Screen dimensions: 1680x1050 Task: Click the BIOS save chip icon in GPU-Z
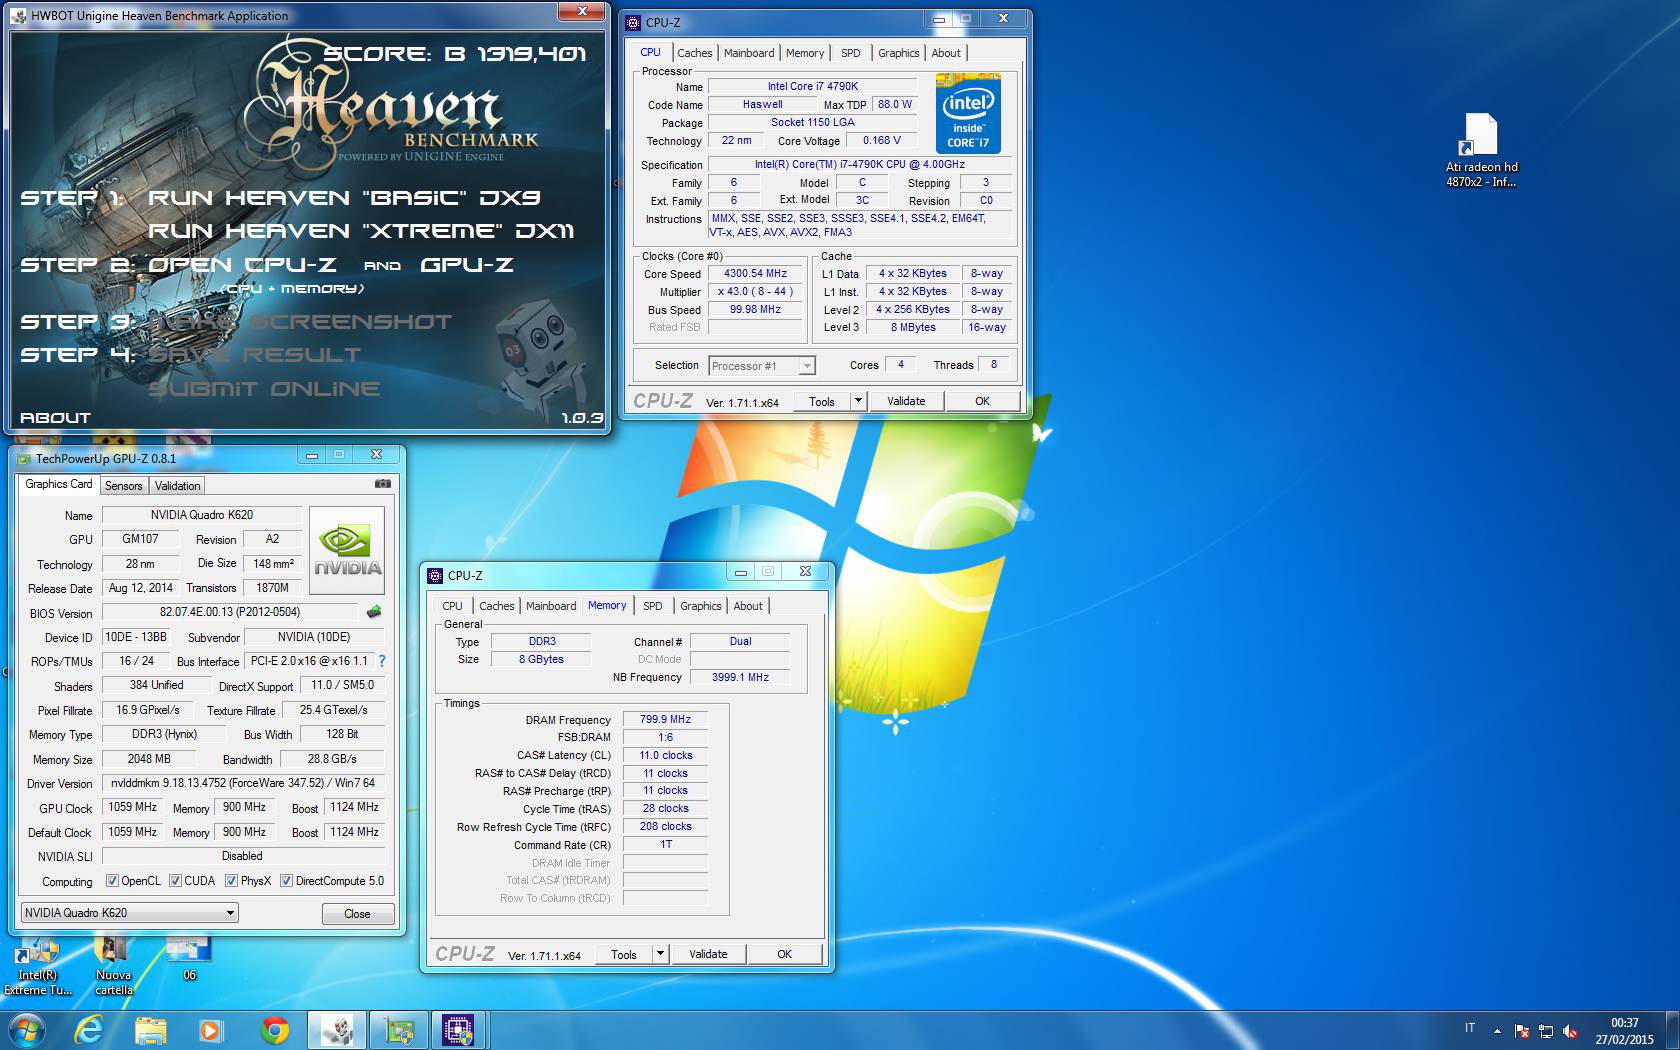374,612
